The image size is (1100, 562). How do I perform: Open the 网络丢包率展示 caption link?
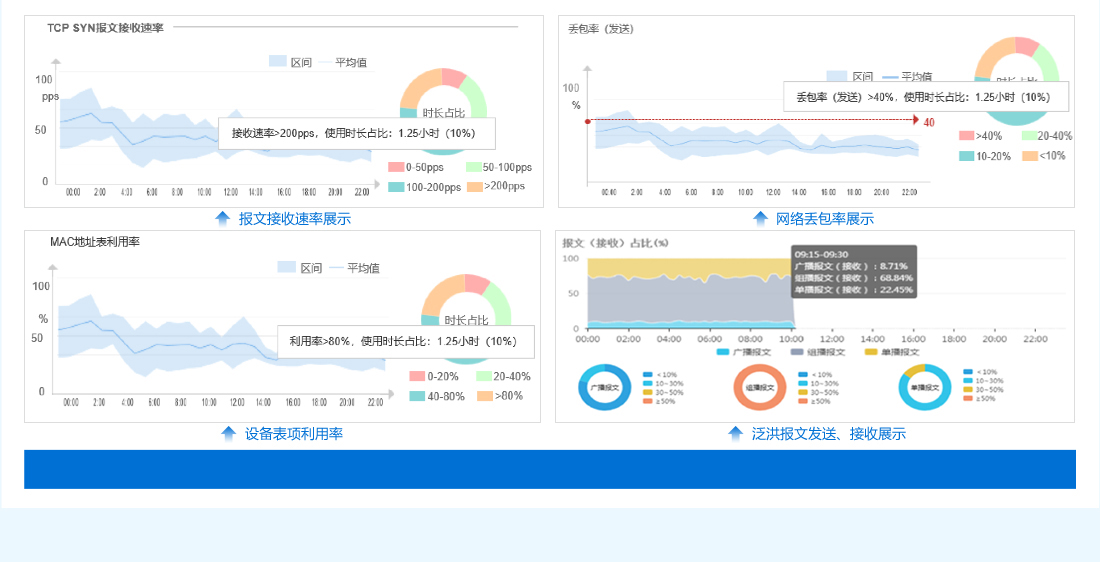824,218
